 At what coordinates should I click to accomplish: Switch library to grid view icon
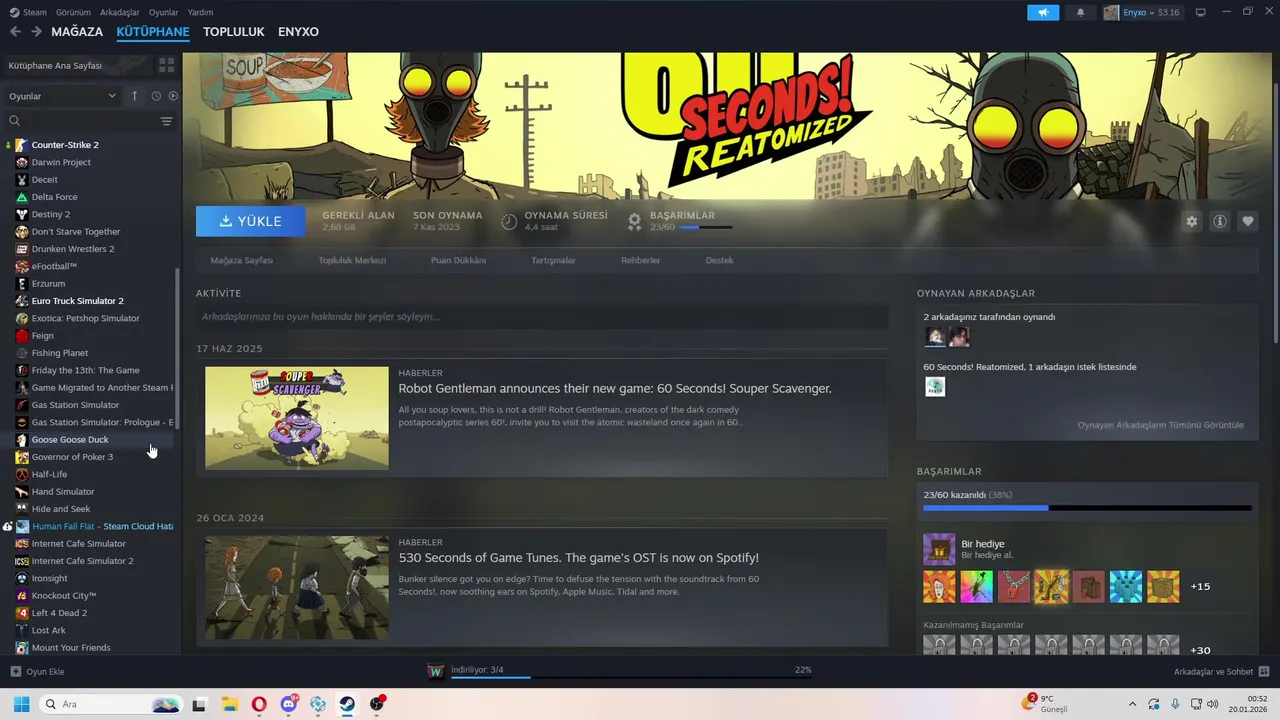tap(166, 65)
